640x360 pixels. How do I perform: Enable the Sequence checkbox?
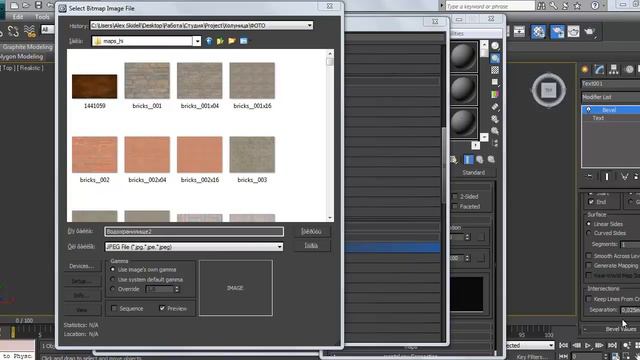coord(114,308)
